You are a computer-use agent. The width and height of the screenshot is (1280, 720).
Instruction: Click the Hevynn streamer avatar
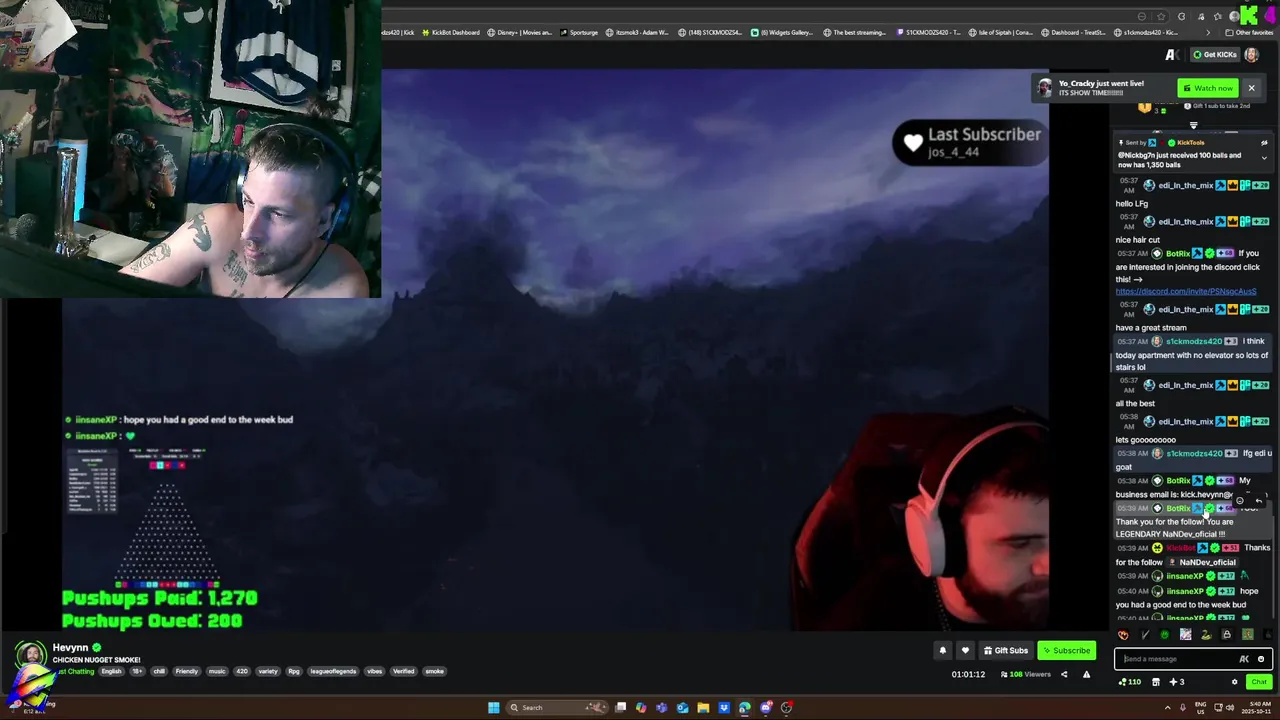pyautogui.click(x=31, y=657)
